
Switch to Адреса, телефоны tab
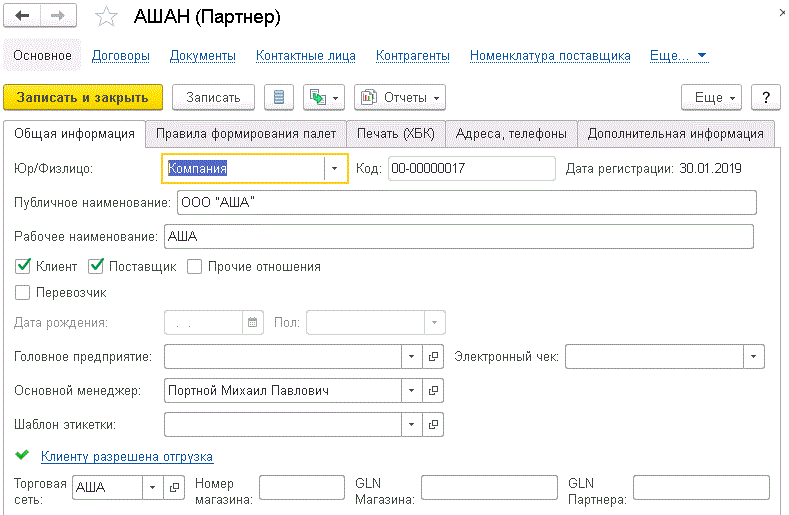tap(511, 133)
